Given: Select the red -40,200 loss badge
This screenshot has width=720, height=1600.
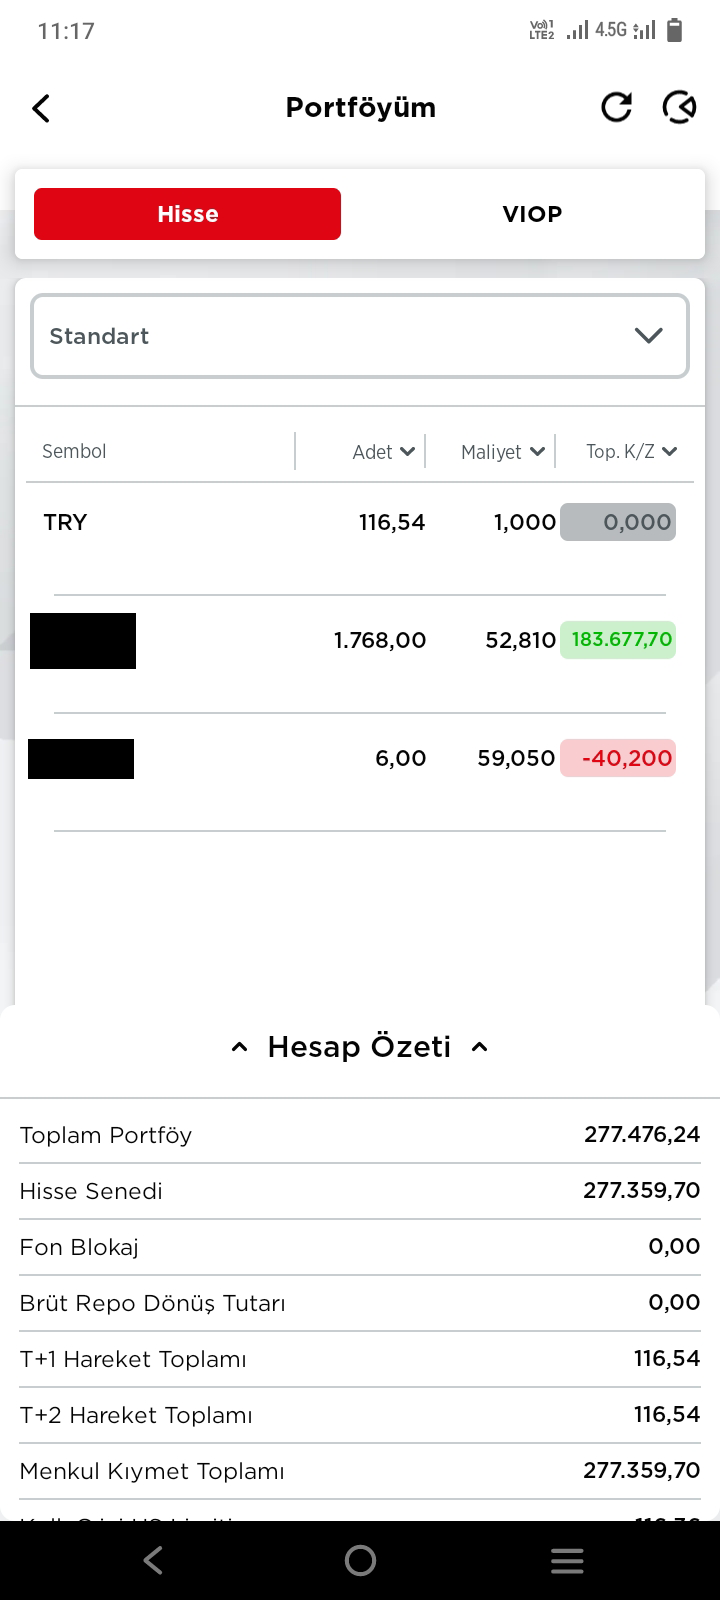Looking at the screenshot, I should point(618,758).
